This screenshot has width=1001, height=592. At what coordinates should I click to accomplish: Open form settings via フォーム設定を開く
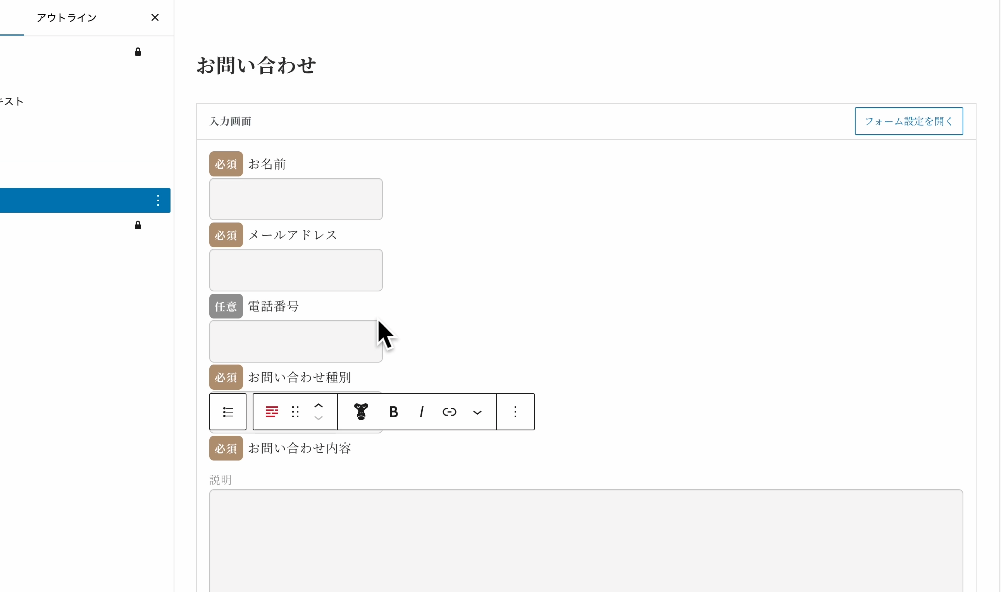(908, 120)
